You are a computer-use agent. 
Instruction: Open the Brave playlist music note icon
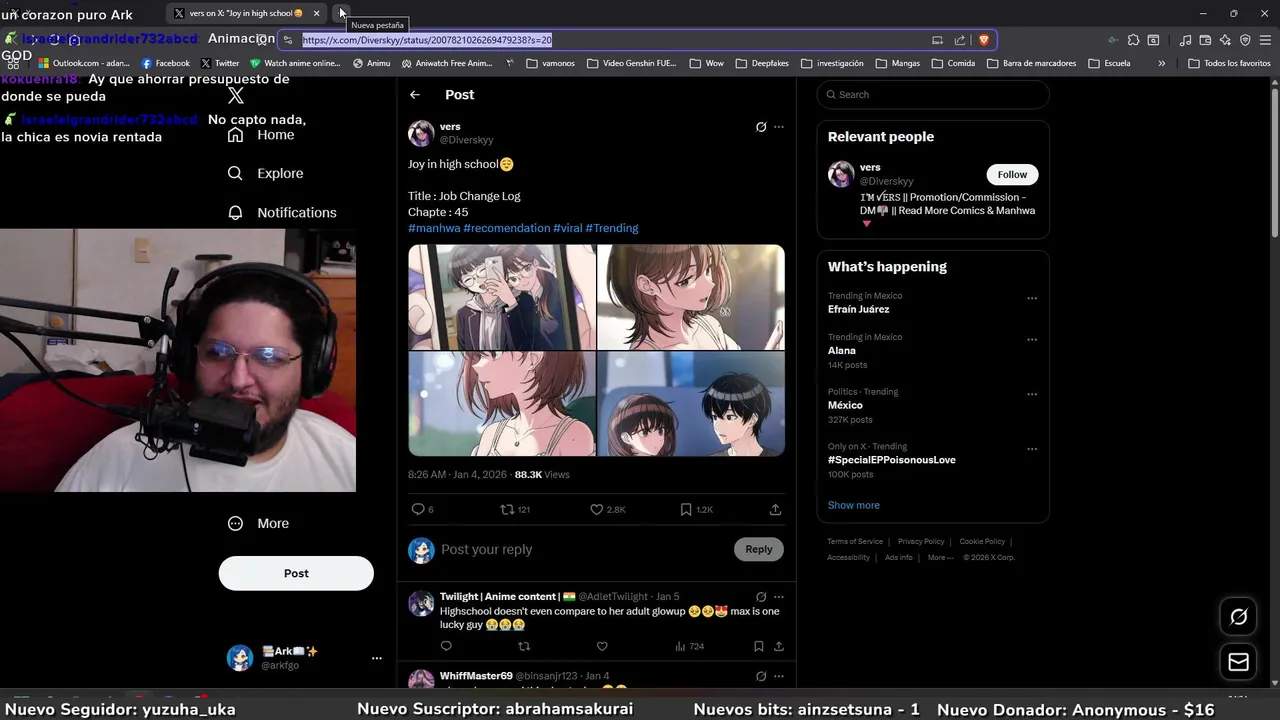pos(1185,40)
